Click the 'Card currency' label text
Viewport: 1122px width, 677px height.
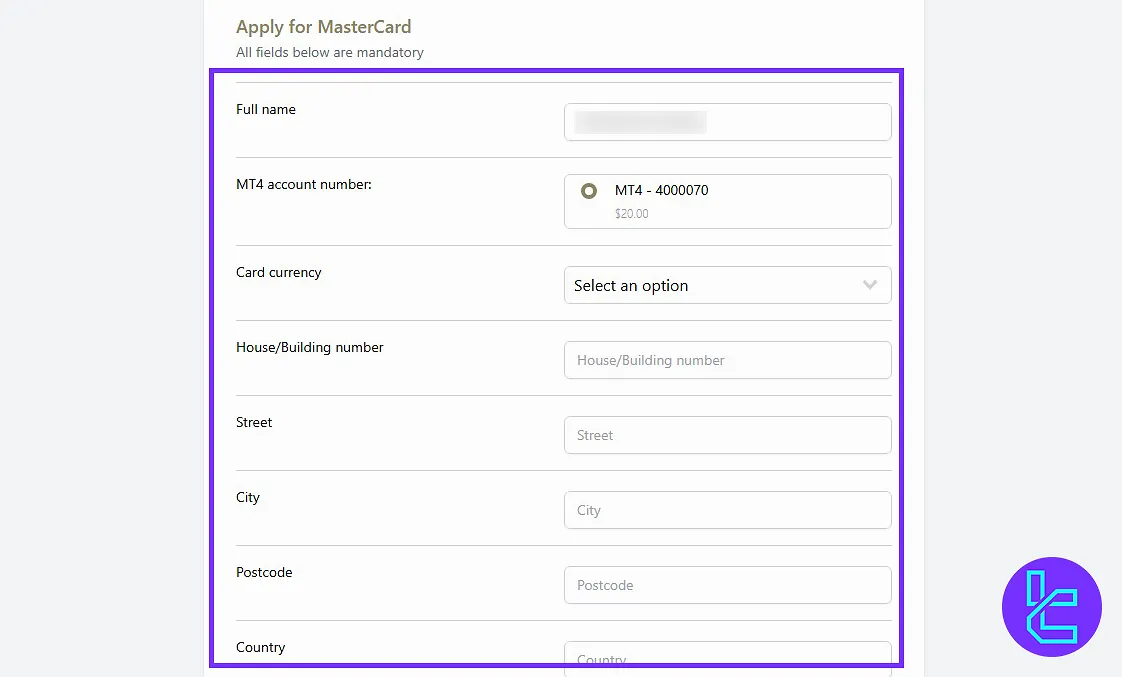tap(279, 272)
